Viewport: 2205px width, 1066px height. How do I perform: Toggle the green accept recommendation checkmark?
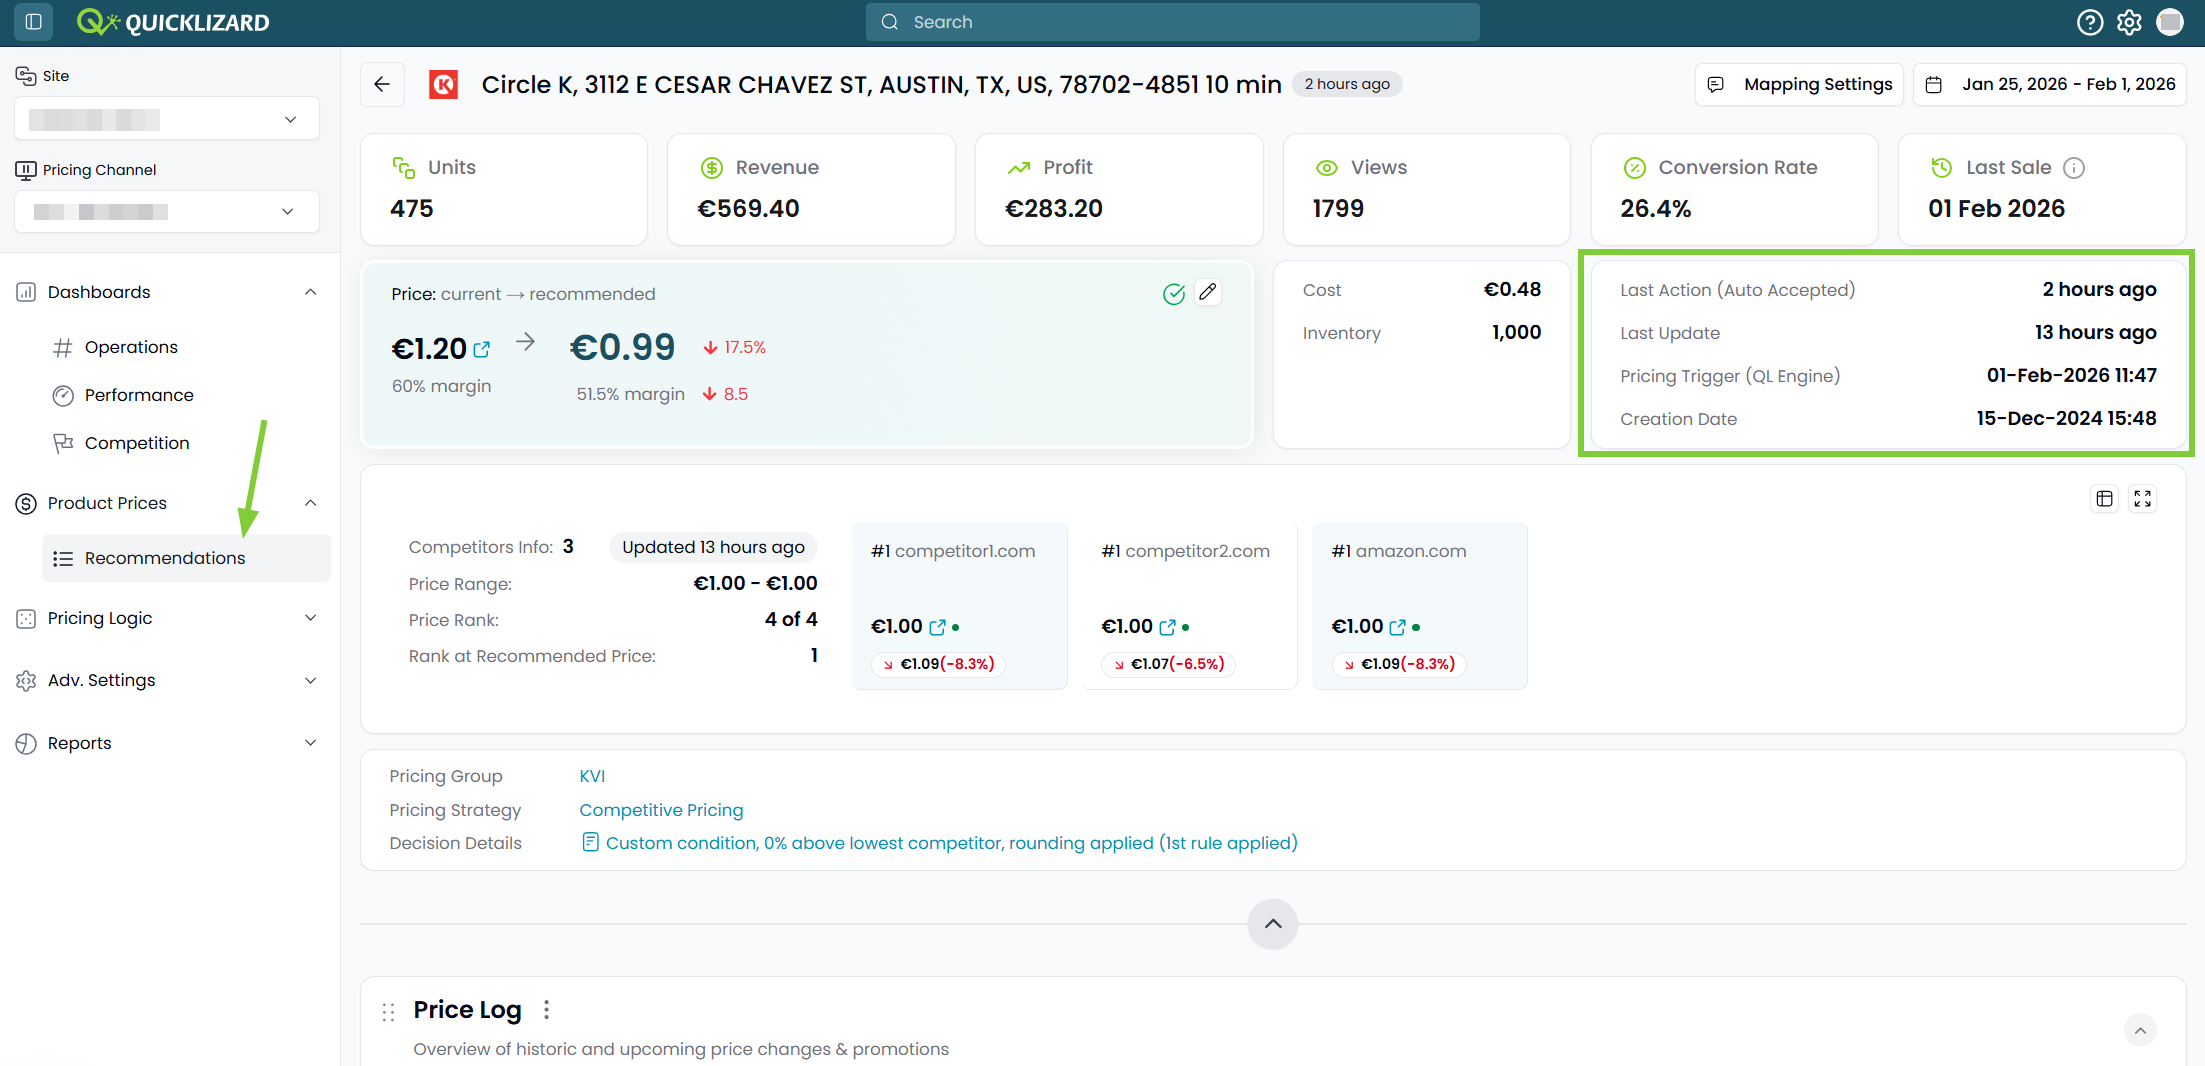pos(1174,293)
